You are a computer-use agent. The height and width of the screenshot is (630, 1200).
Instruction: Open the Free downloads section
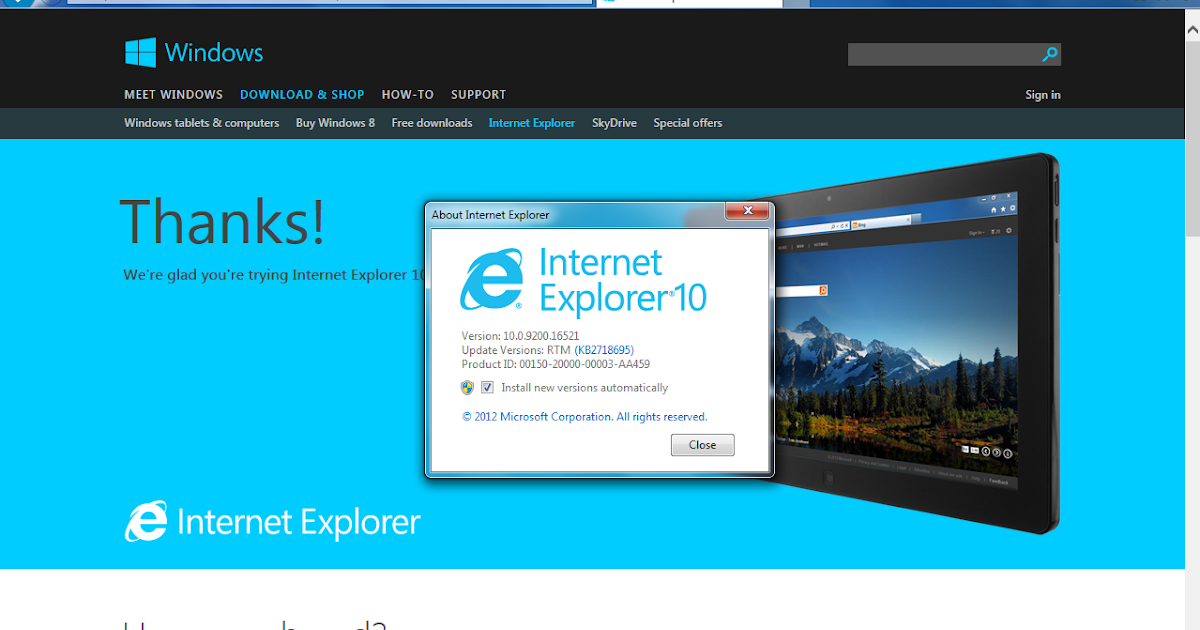(432, 123)
